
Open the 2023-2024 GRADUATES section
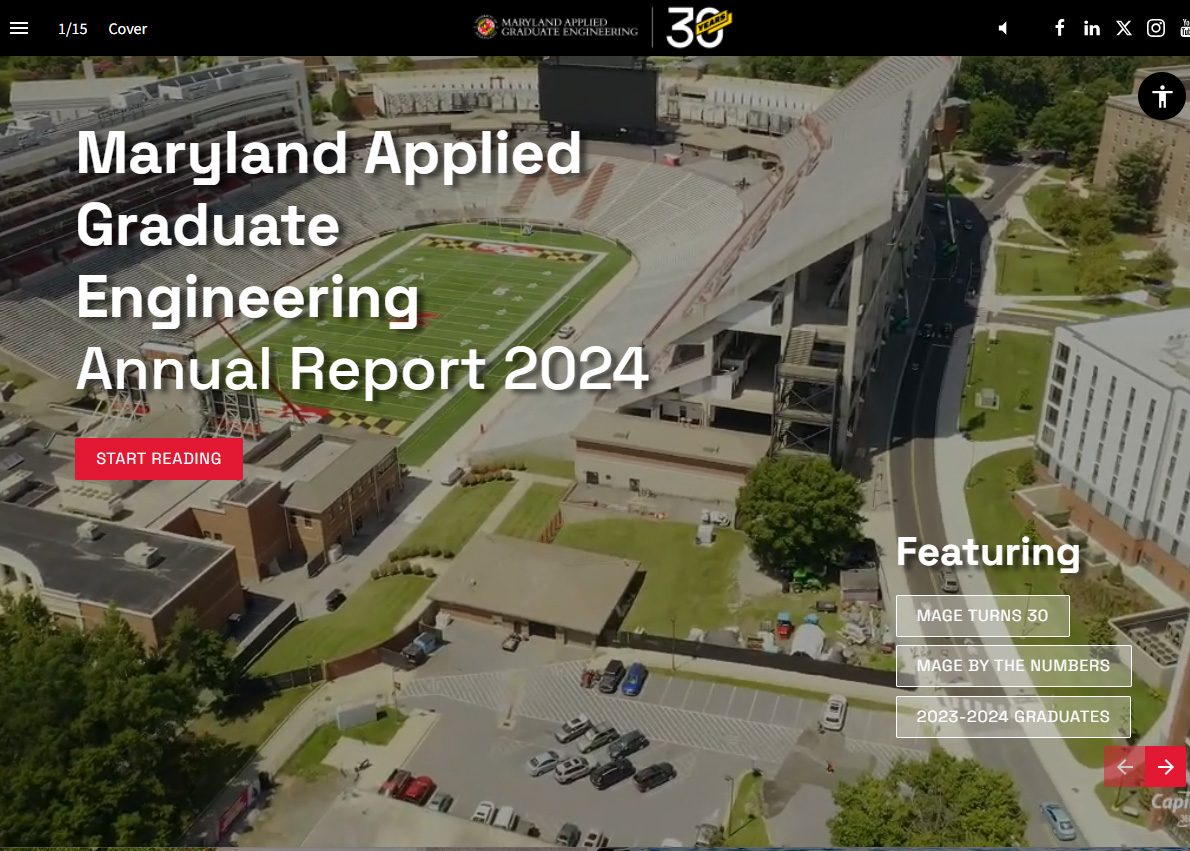tap(1013, 717)
